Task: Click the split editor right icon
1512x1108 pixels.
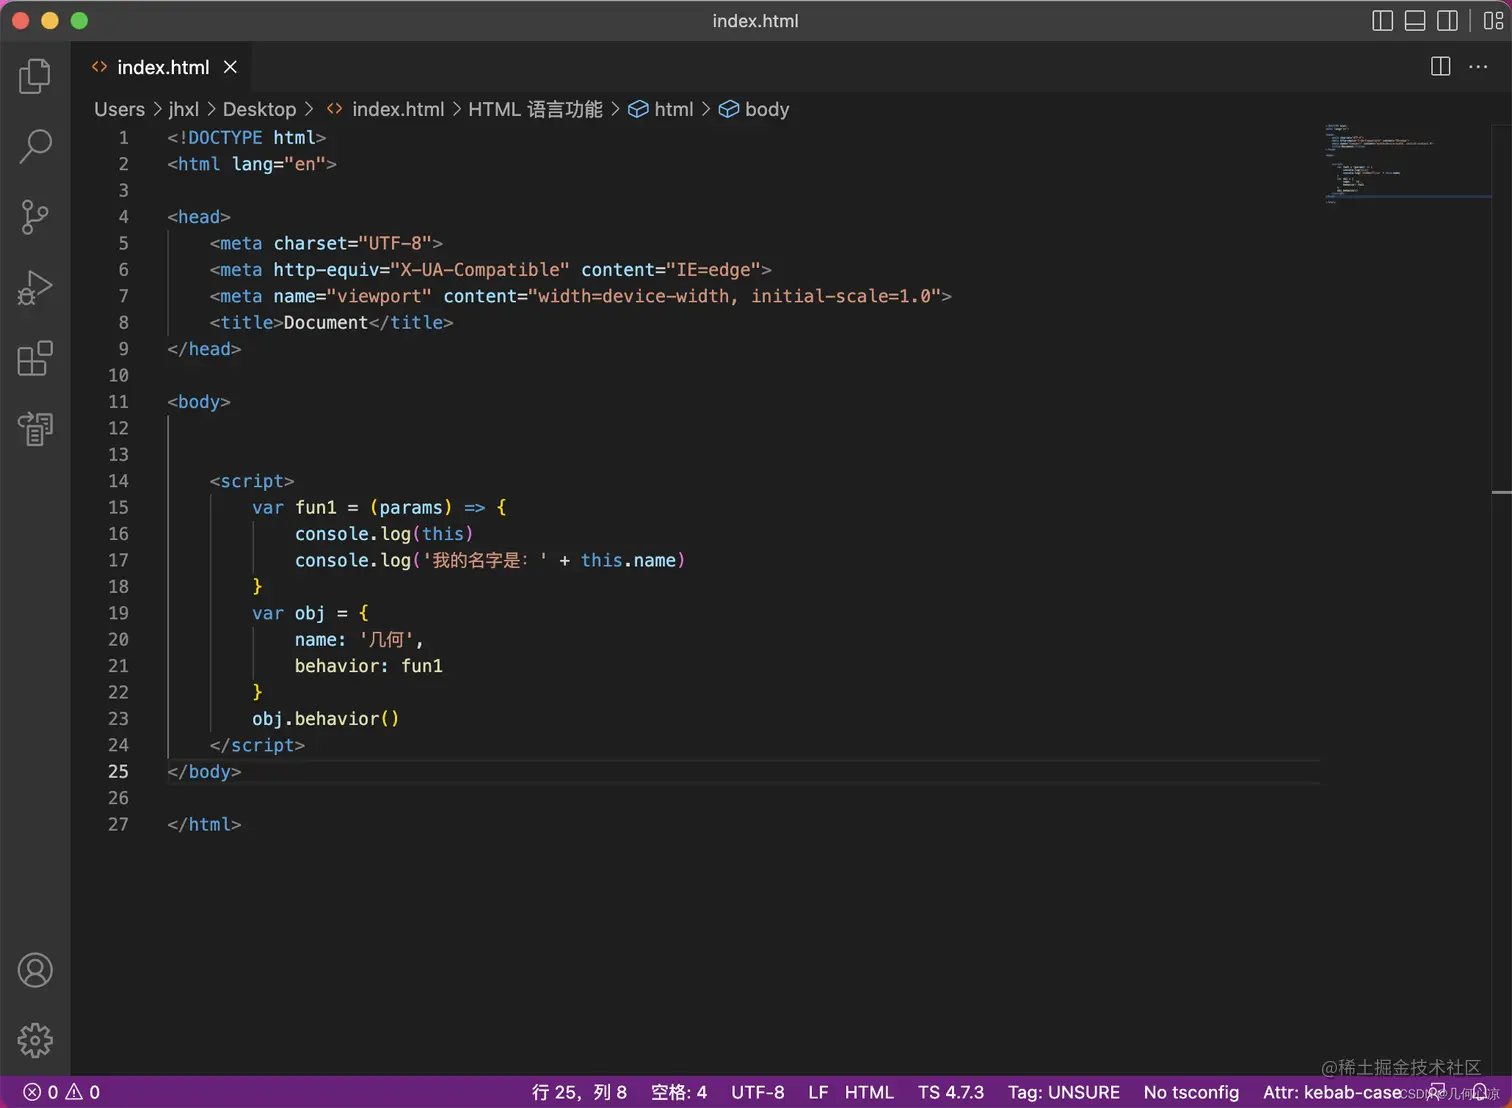Action: tap(1441, 67)
